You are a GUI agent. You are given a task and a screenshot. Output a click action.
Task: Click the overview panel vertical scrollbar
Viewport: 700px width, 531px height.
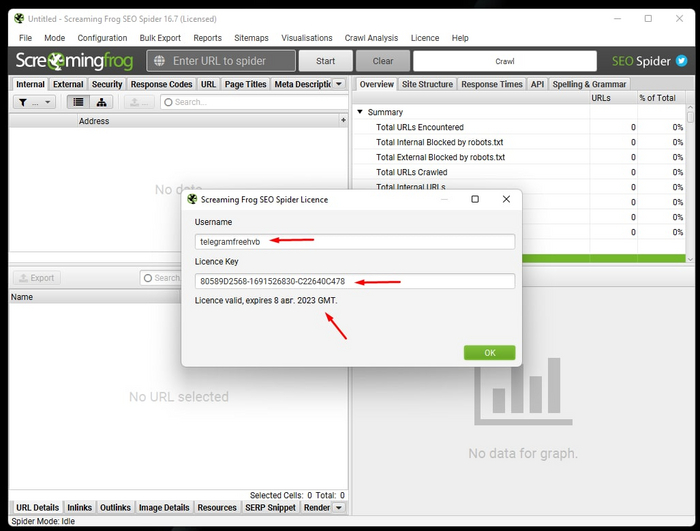[x=690, y=183]
